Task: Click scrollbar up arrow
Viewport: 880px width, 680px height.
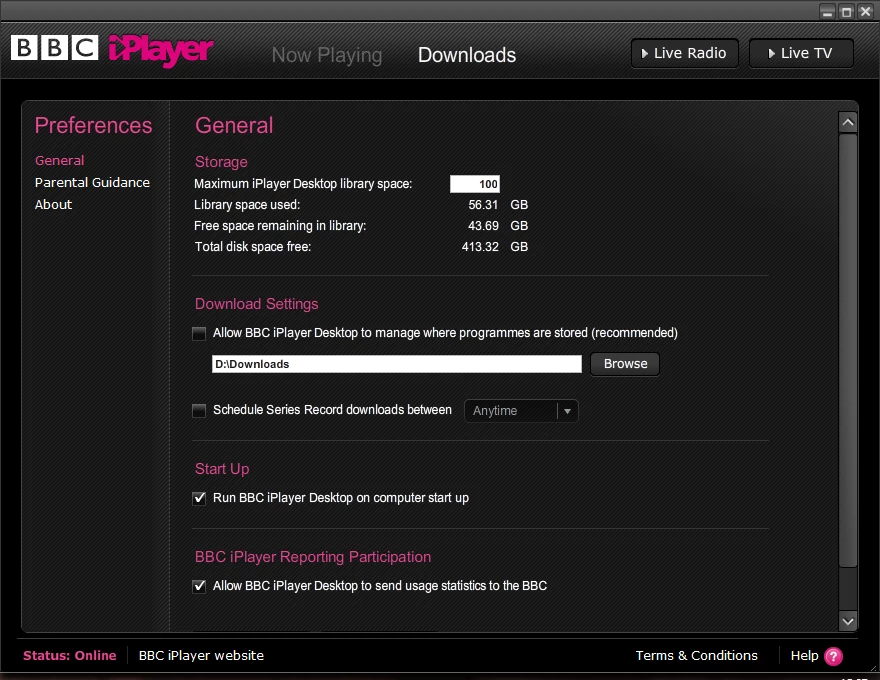Action: pos(848,122)
